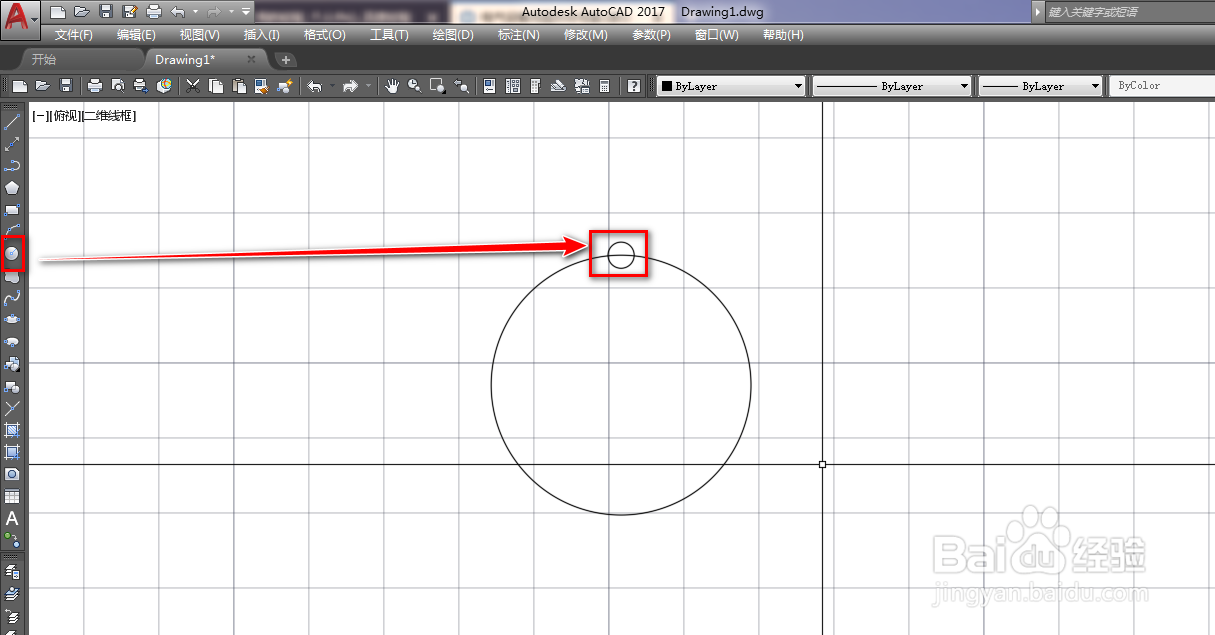This screenshot has width=1215, height=635.
Task: Select the Revision Cloud tool
Action: (12, 276)
